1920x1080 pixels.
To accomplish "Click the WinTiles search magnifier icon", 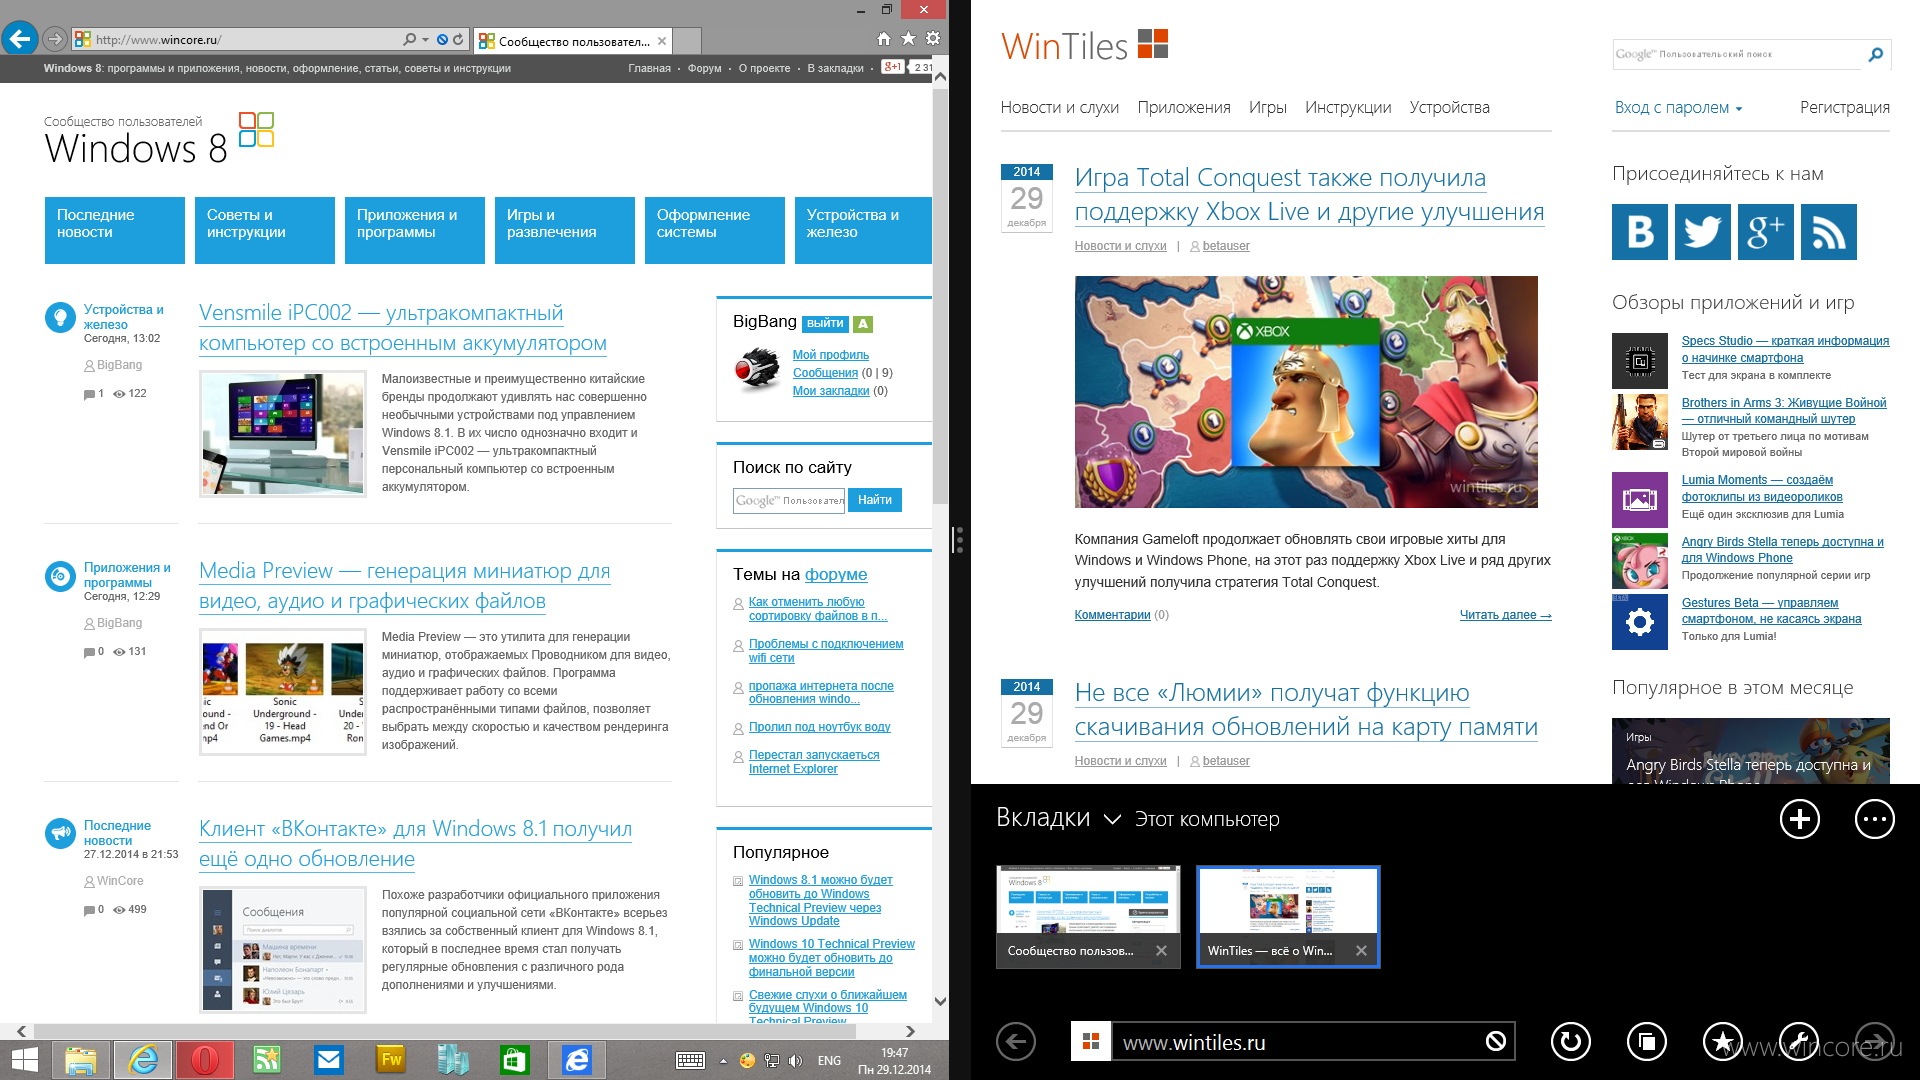I will click(1875, 54).
